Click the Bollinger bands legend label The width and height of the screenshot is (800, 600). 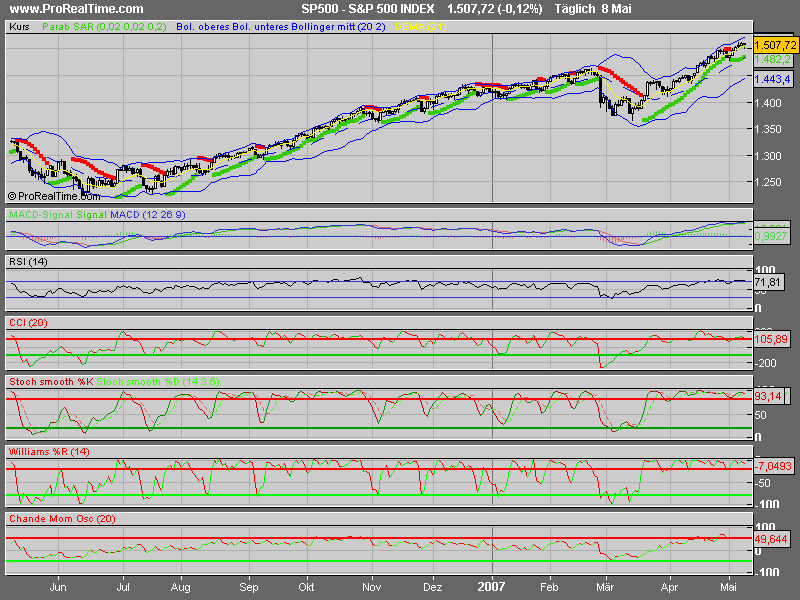[281, 27]
